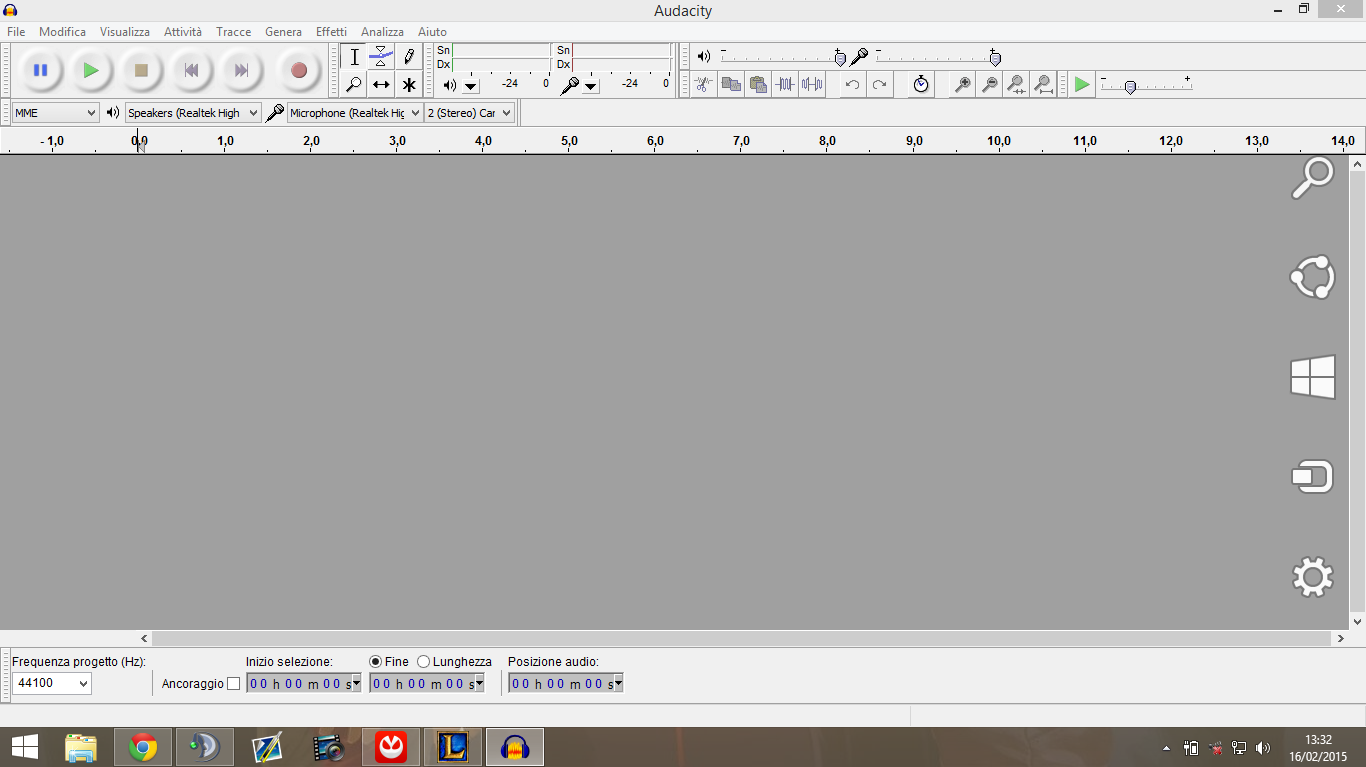The width and height of the screenshot is (1366, 767).
Task: Click the Windows Start button on the taskbar
Action: [x=25, y=747]
